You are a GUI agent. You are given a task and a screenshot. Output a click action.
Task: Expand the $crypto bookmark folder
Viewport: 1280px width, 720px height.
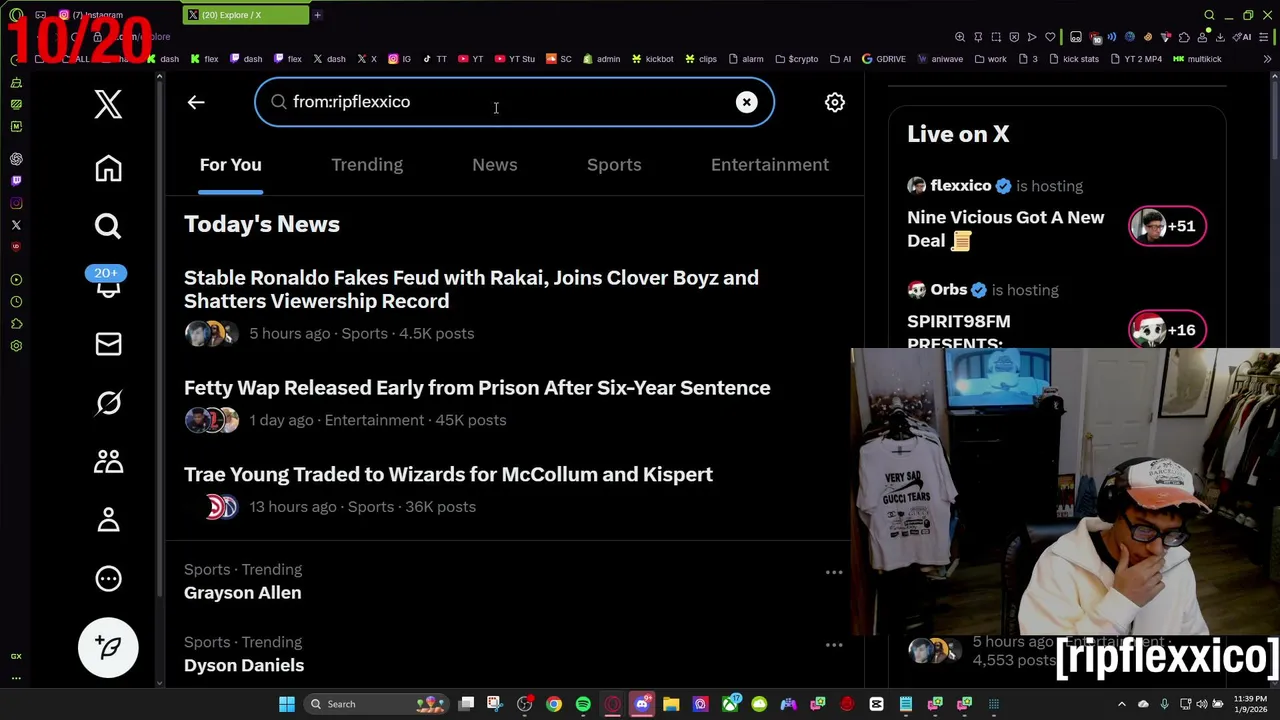click(796, 59)
